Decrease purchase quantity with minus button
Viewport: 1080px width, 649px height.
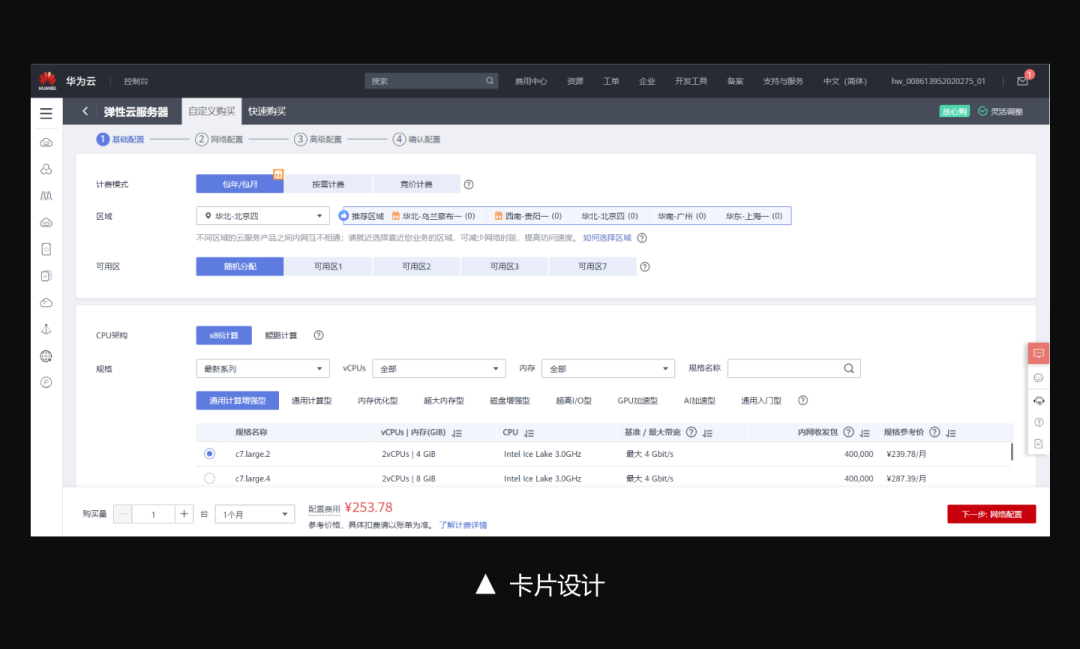[123, 514]
